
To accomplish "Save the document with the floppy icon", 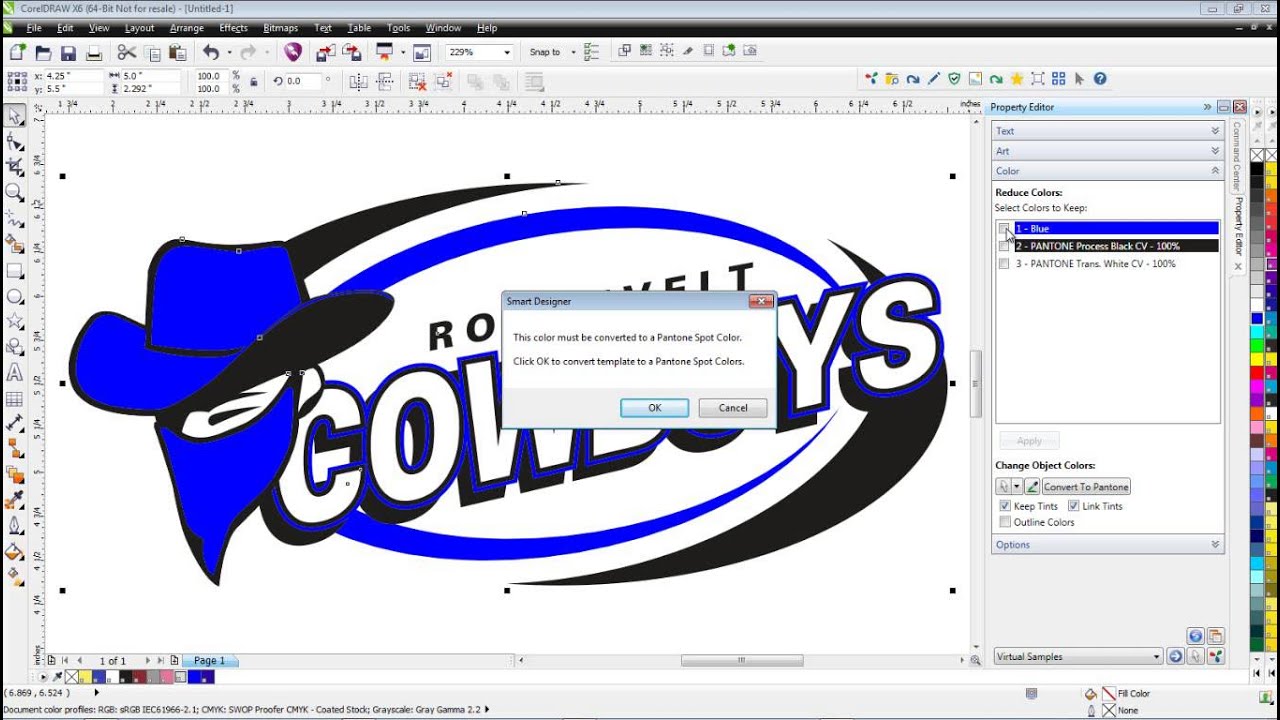I will (x=68, y=53).
